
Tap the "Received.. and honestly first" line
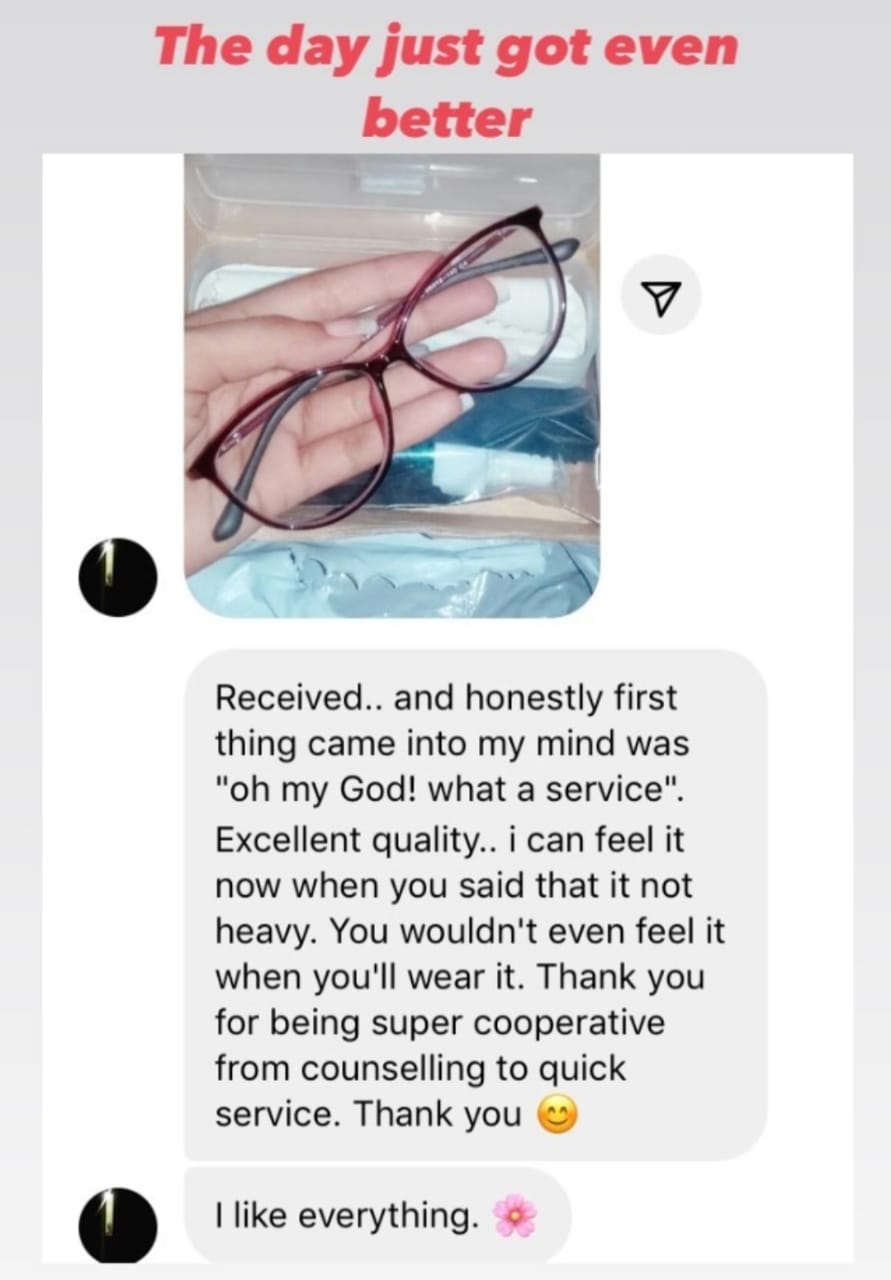(x=446, y=697)
